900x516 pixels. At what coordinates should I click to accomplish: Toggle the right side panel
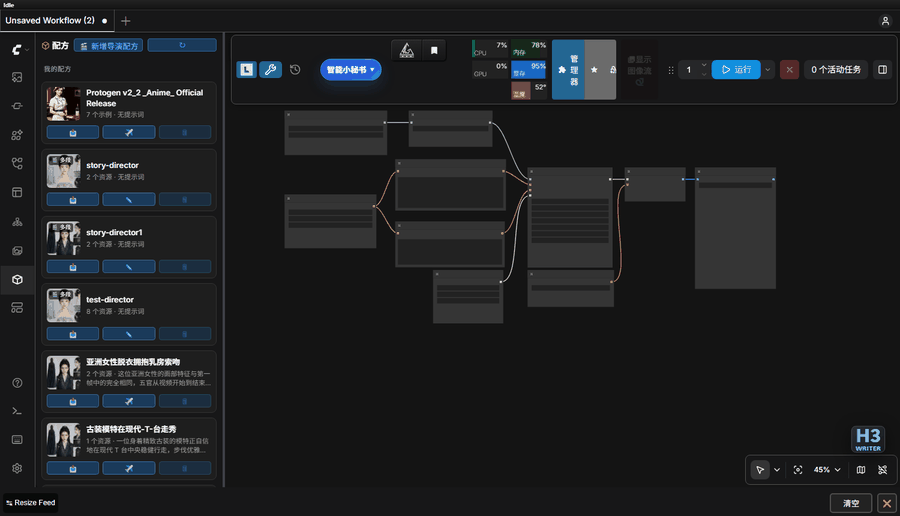[x=883, y=69]
